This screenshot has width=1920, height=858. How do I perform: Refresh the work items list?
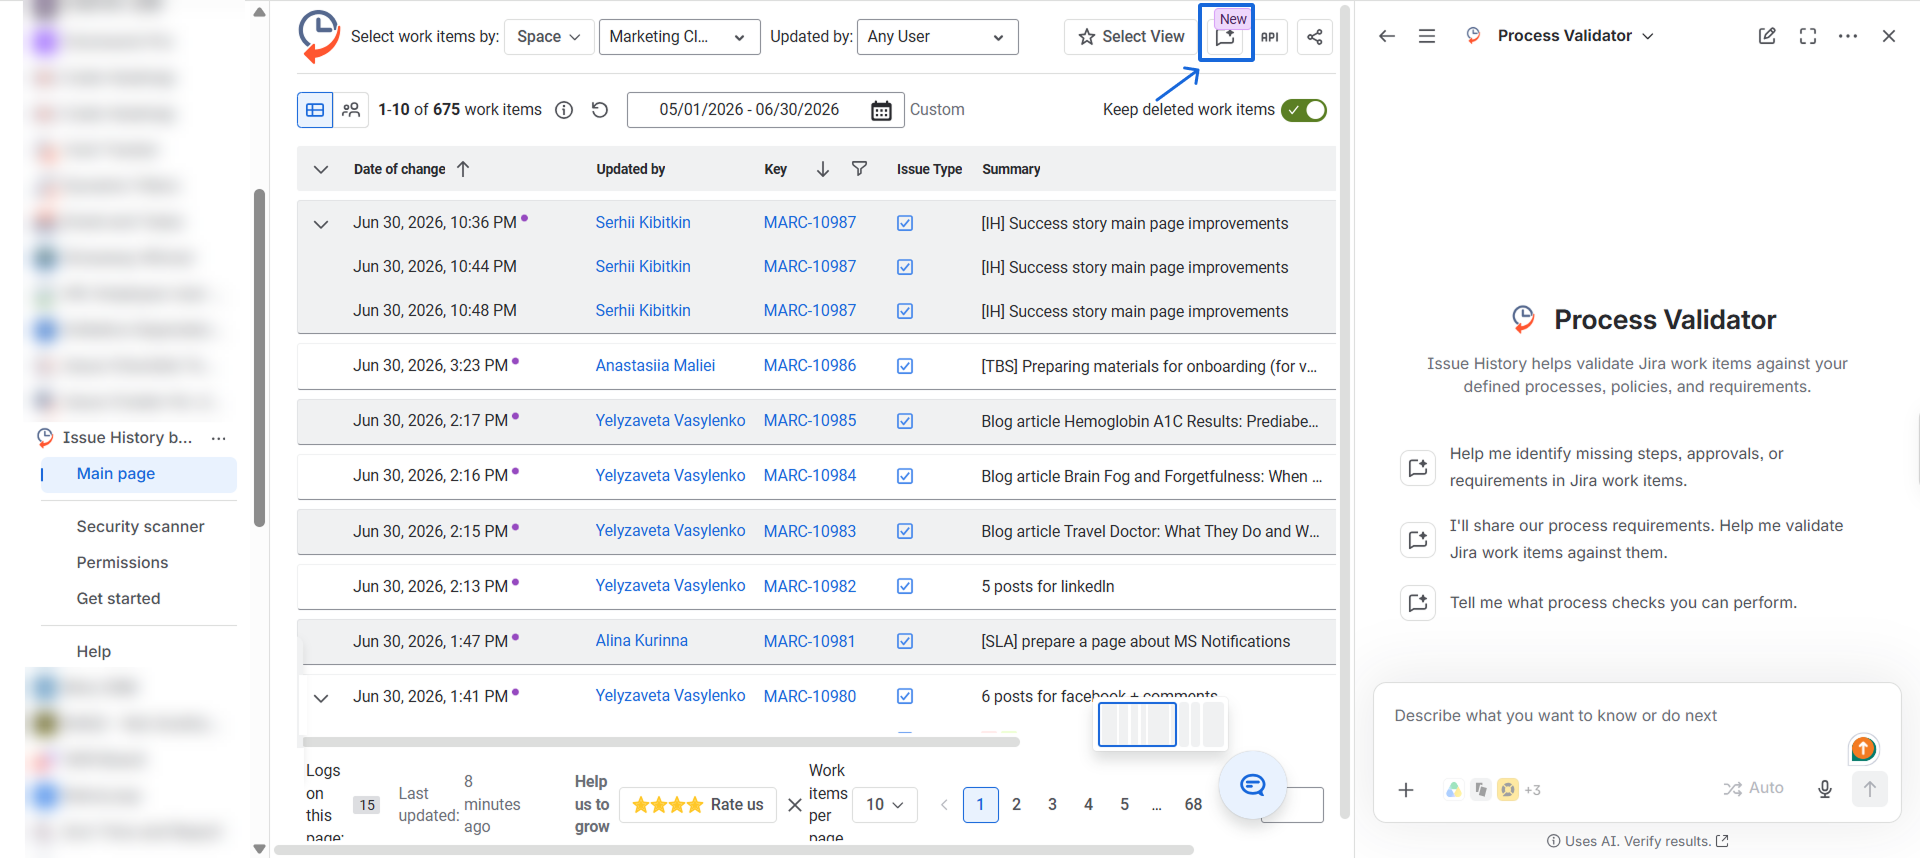tap(600, 110)
